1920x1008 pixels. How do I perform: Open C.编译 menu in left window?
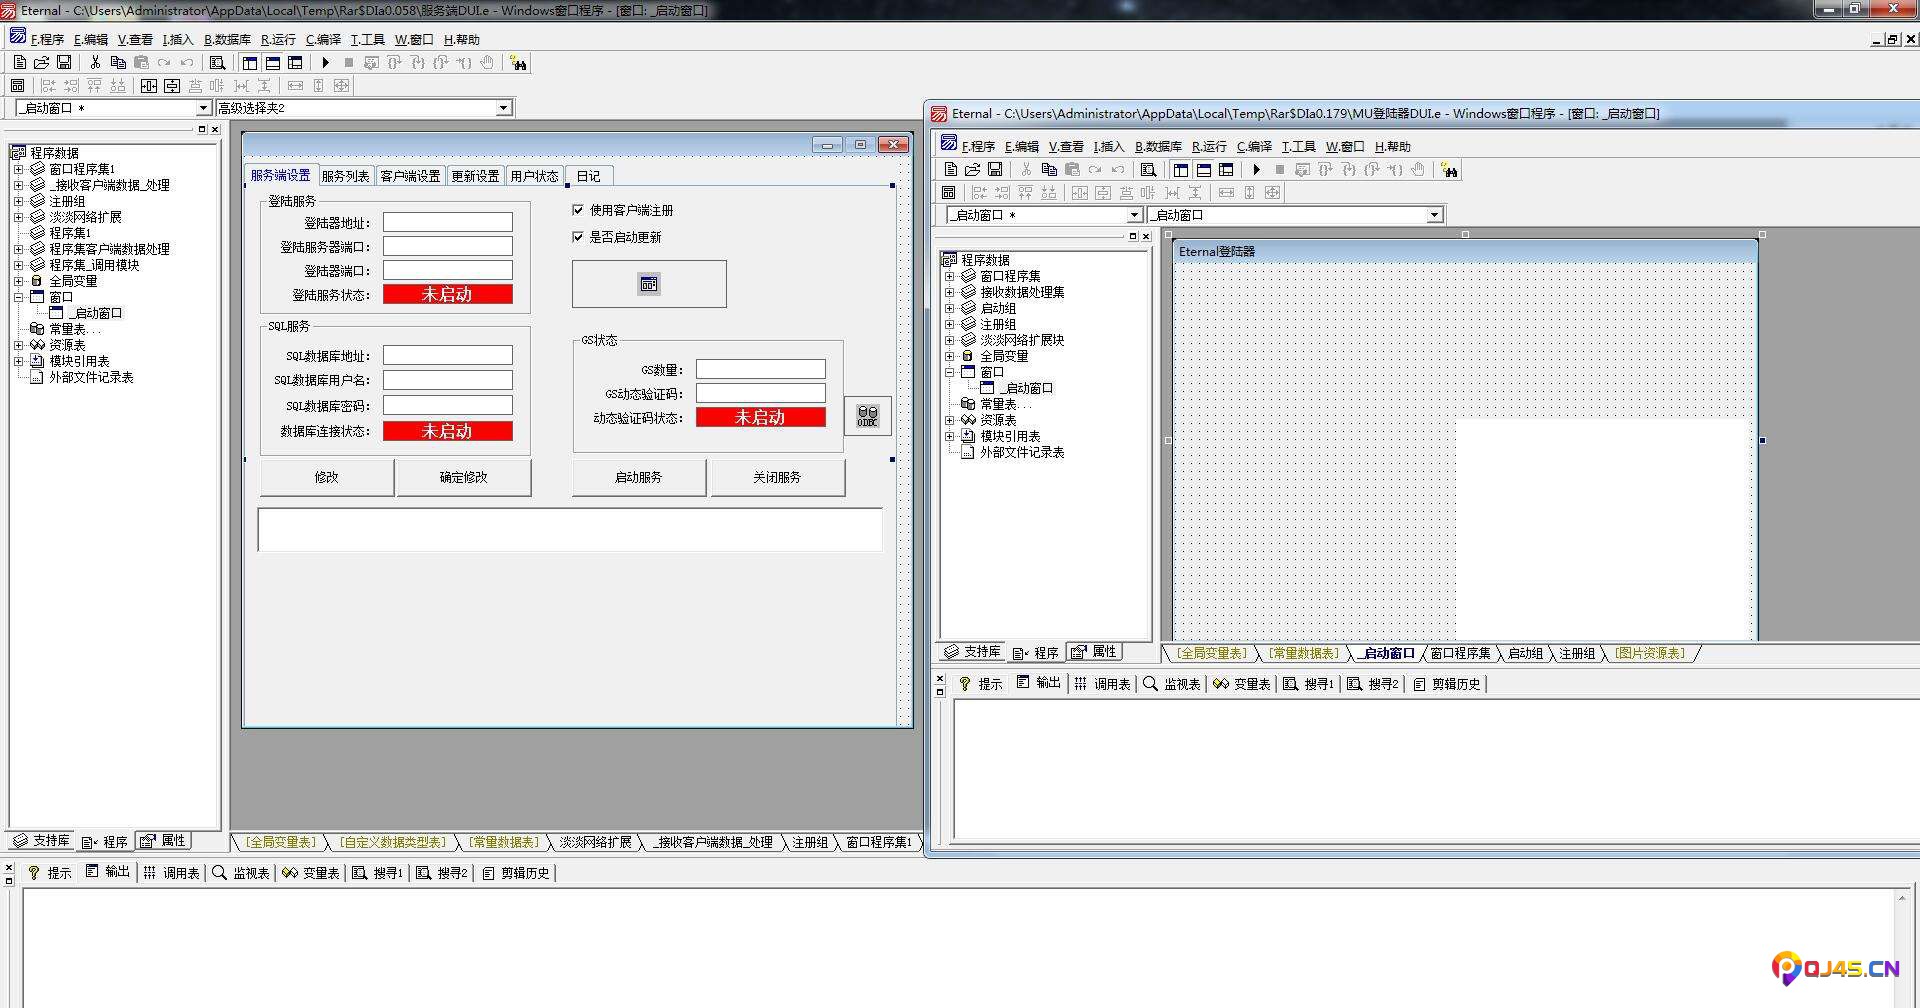(323, 40)
